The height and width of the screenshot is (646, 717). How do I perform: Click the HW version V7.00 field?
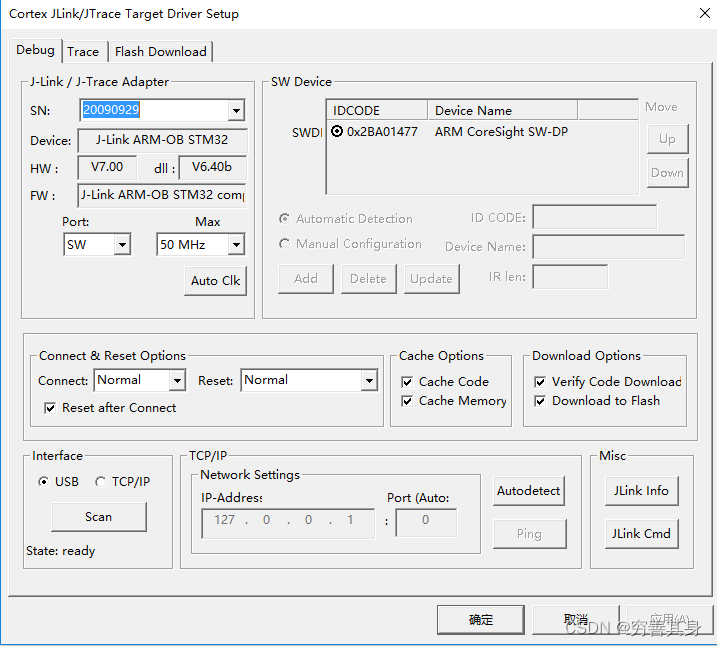pos(107,167)
